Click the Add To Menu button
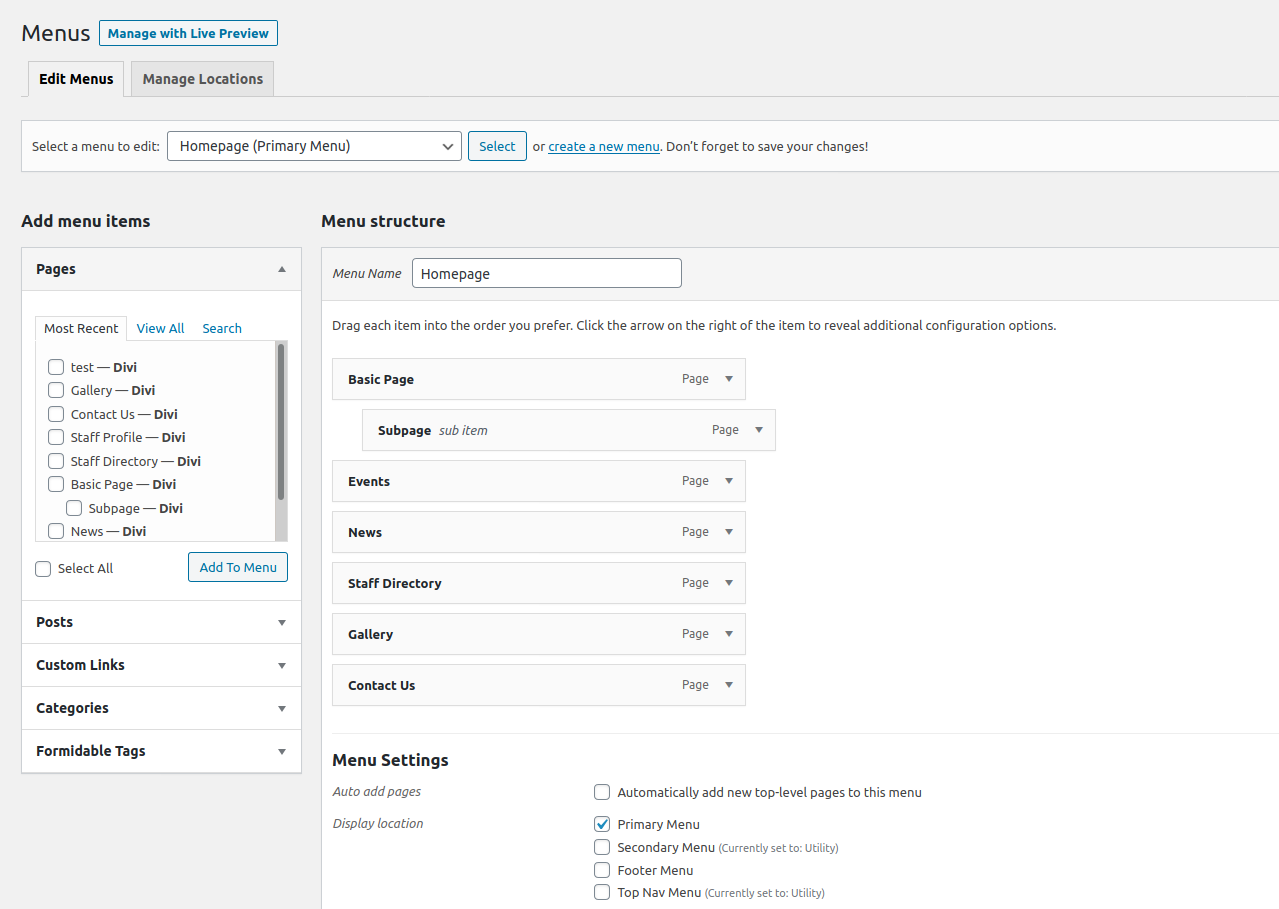Viewport: 1279px width, 909px height. pos(238,567)
